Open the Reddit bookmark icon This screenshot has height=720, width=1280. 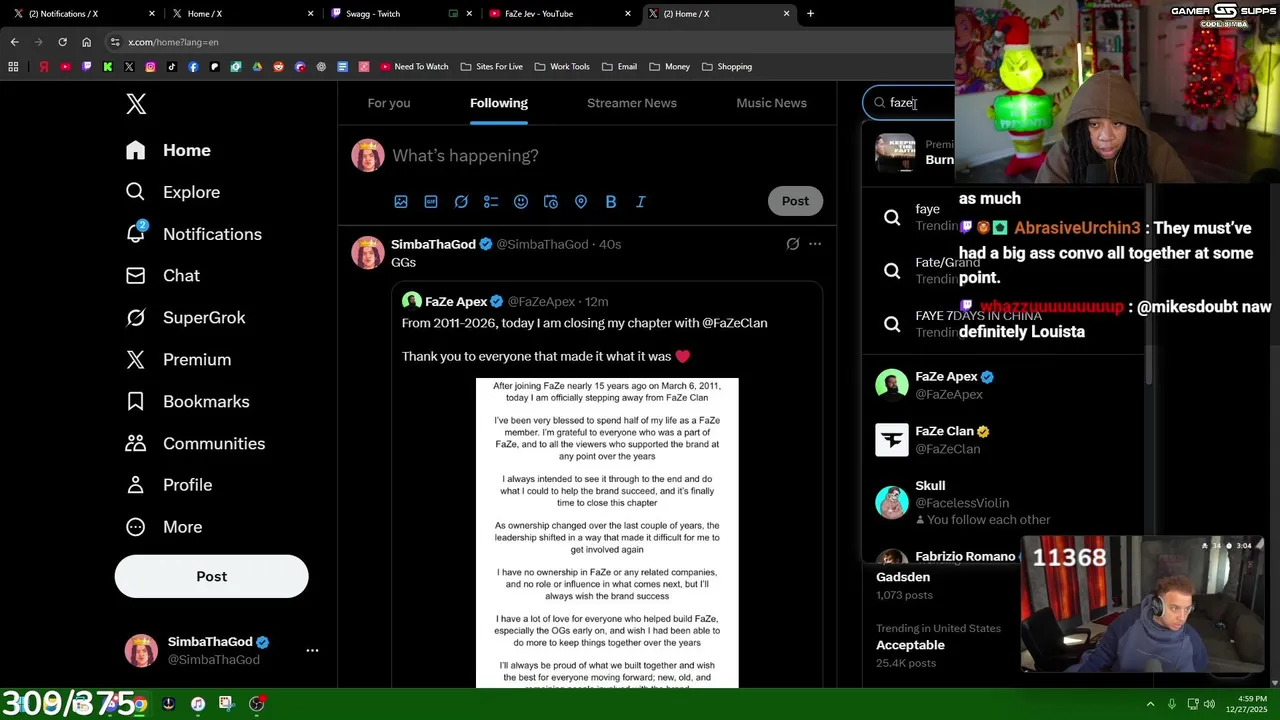pos(278,67)
